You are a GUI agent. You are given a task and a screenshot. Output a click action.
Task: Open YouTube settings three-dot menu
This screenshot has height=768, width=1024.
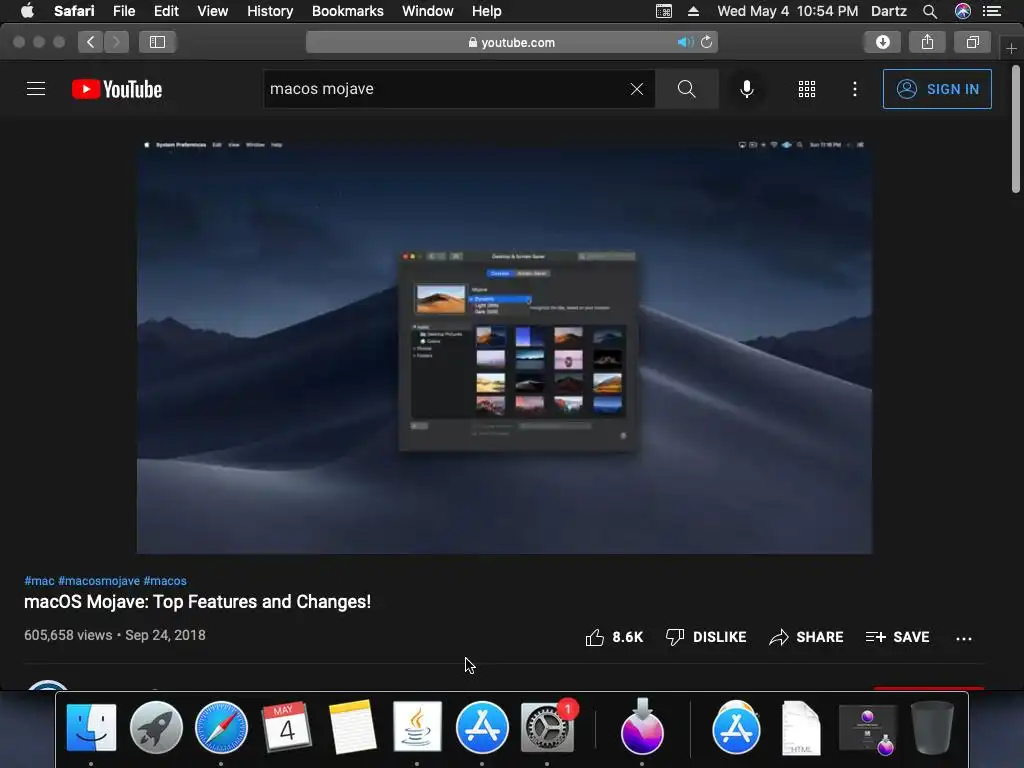(855, 89)
